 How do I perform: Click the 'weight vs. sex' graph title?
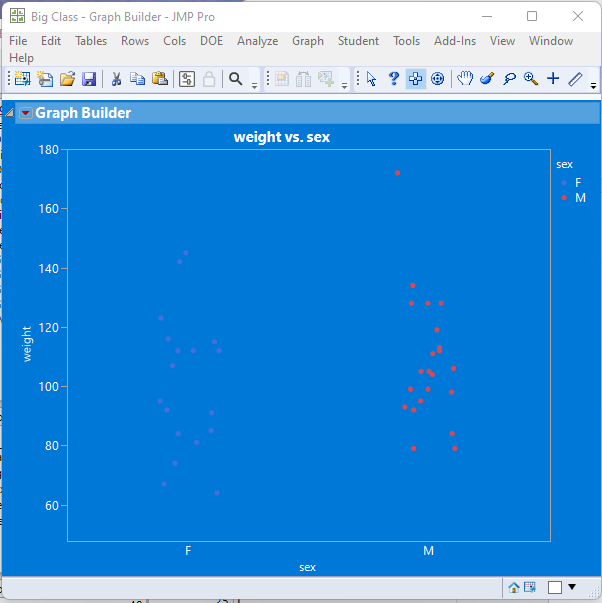(282, 137)
